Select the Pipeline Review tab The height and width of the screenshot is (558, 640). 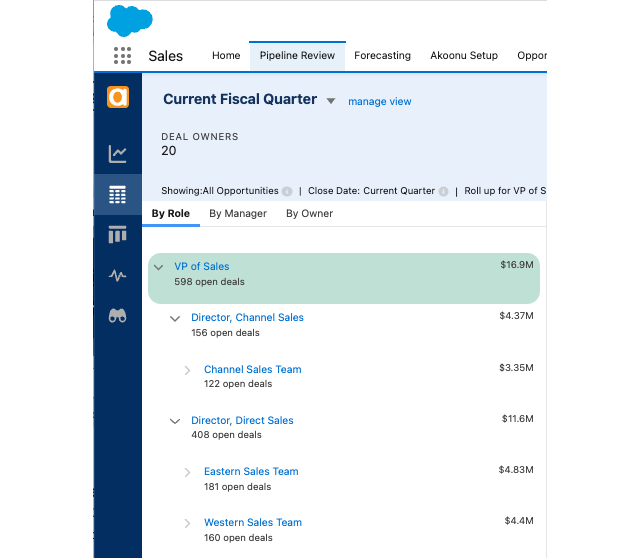[x=297, y=56]
